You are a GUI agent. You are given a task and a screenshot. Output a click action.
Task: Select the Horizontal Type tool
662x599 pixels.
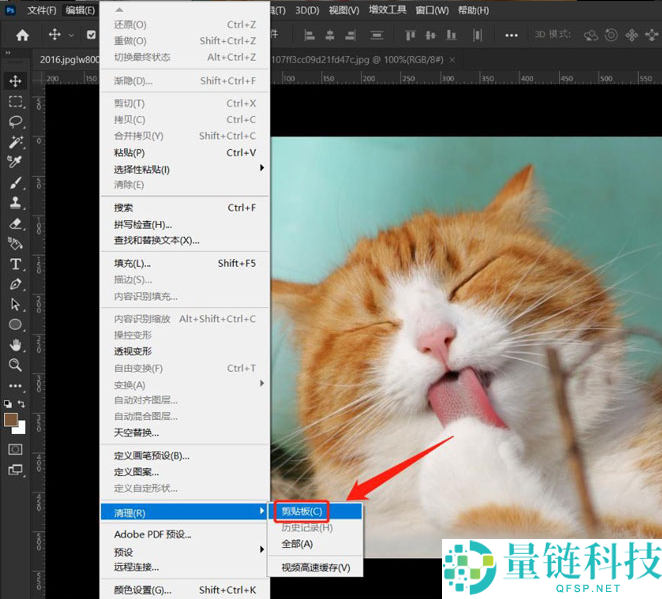[x=15, y=264]
